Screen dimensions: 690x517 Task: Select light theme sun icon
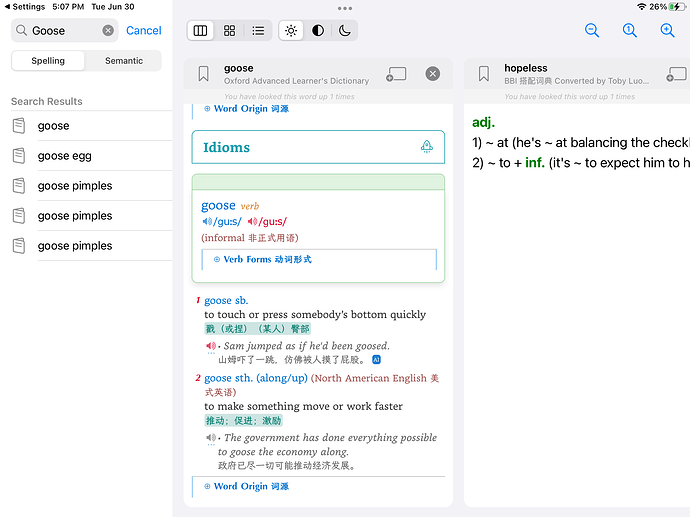(291, 31)
